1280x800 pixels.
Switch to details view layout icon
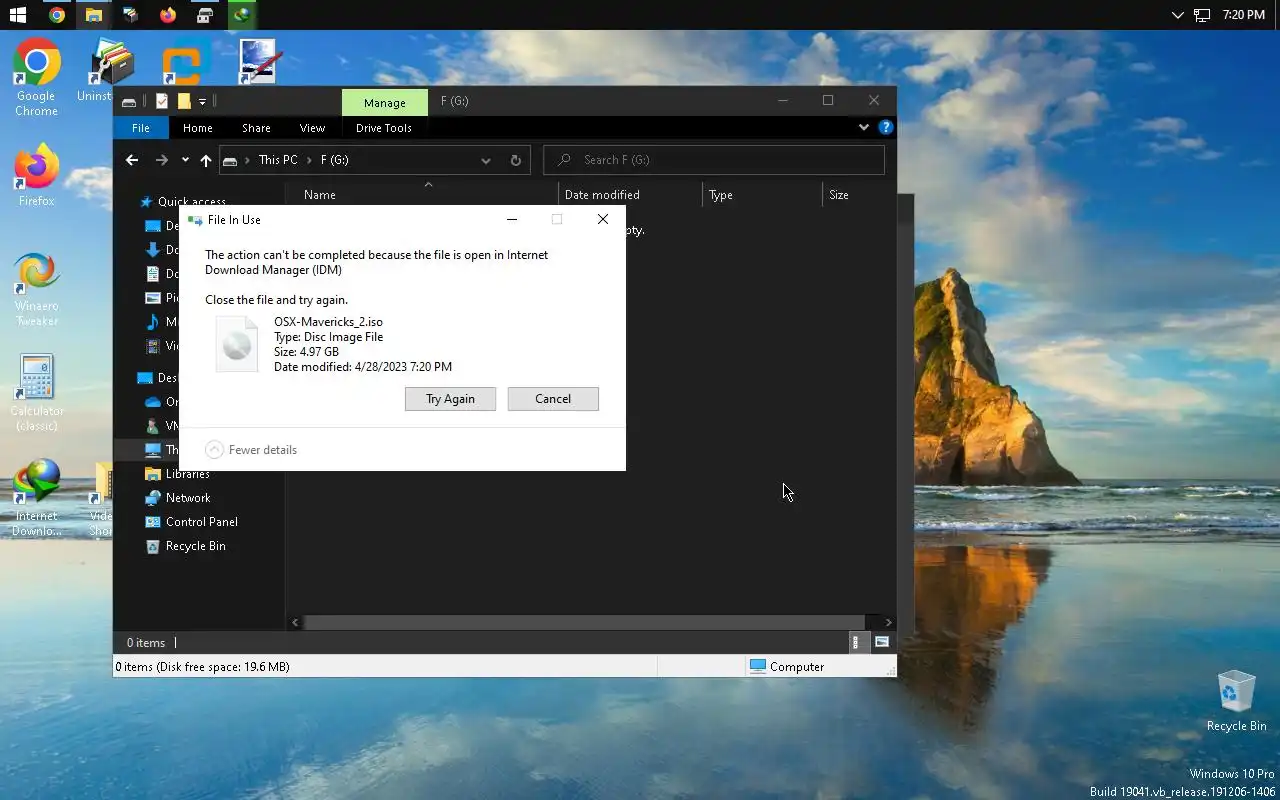[x=855, y=643]
